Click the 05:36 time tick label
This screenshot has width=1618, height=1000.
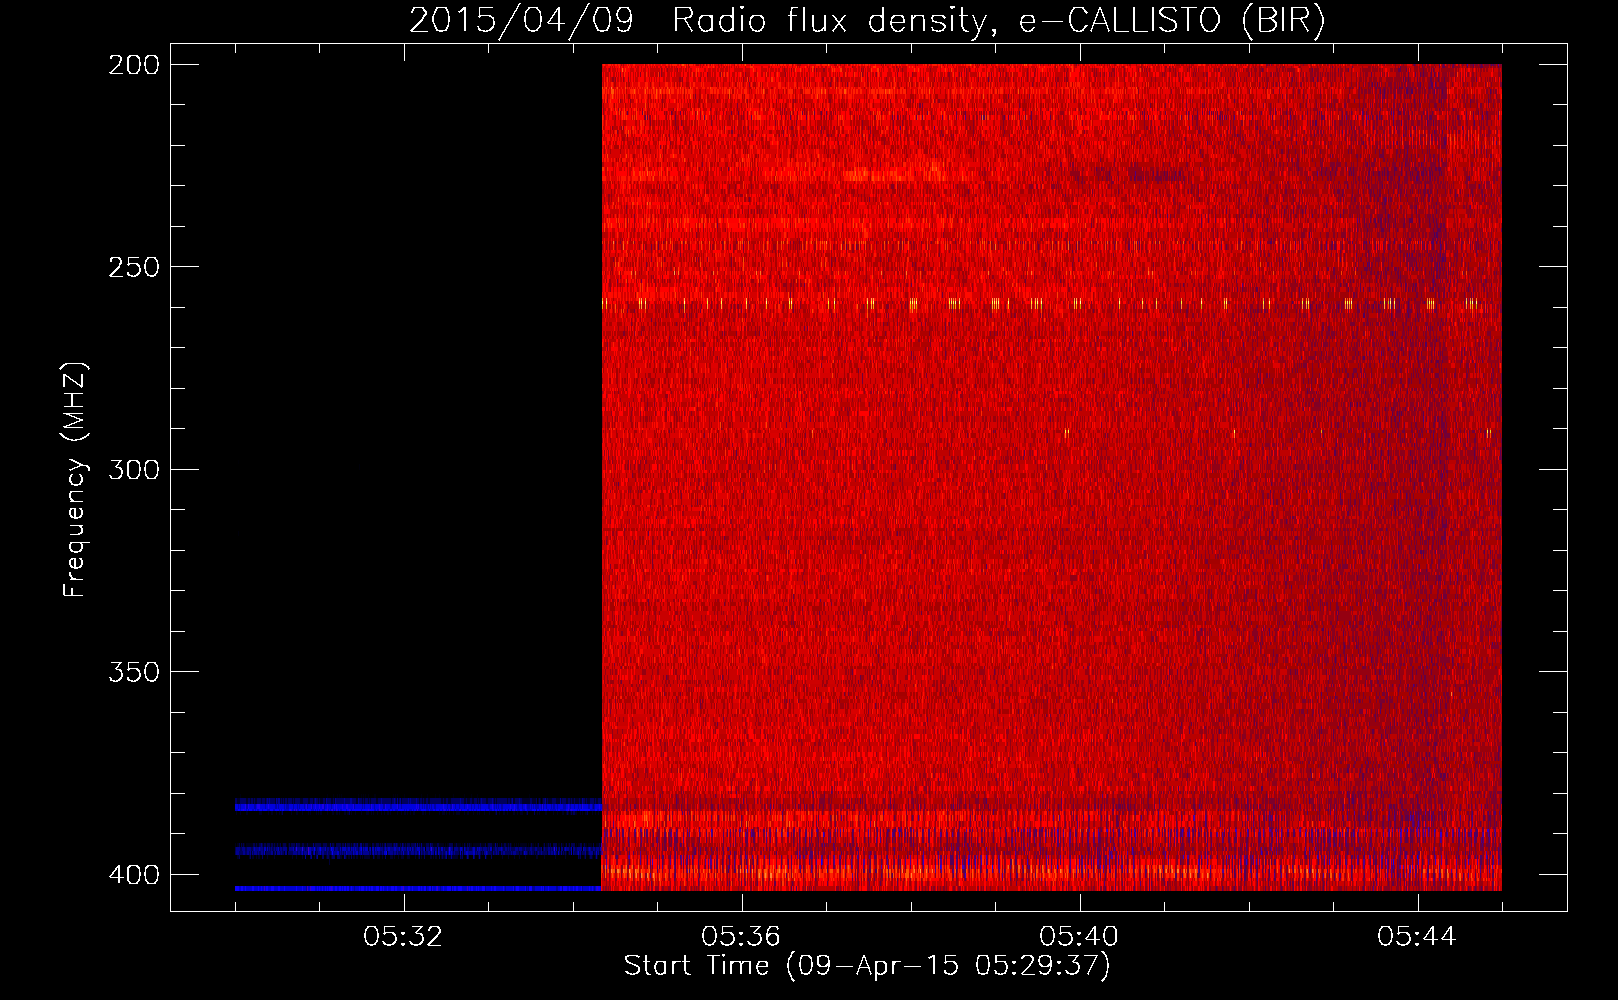pos(741,937)
